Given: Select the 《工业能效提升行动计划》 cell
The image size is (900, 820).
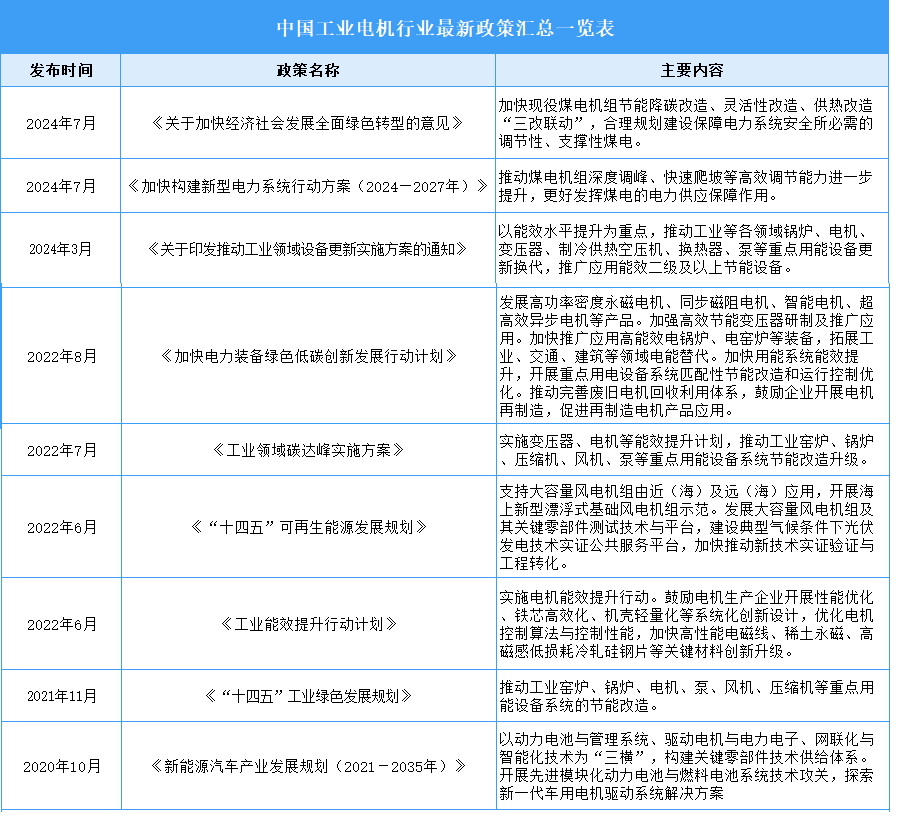Looking at the screenshot, I should (x=308, y=624).
